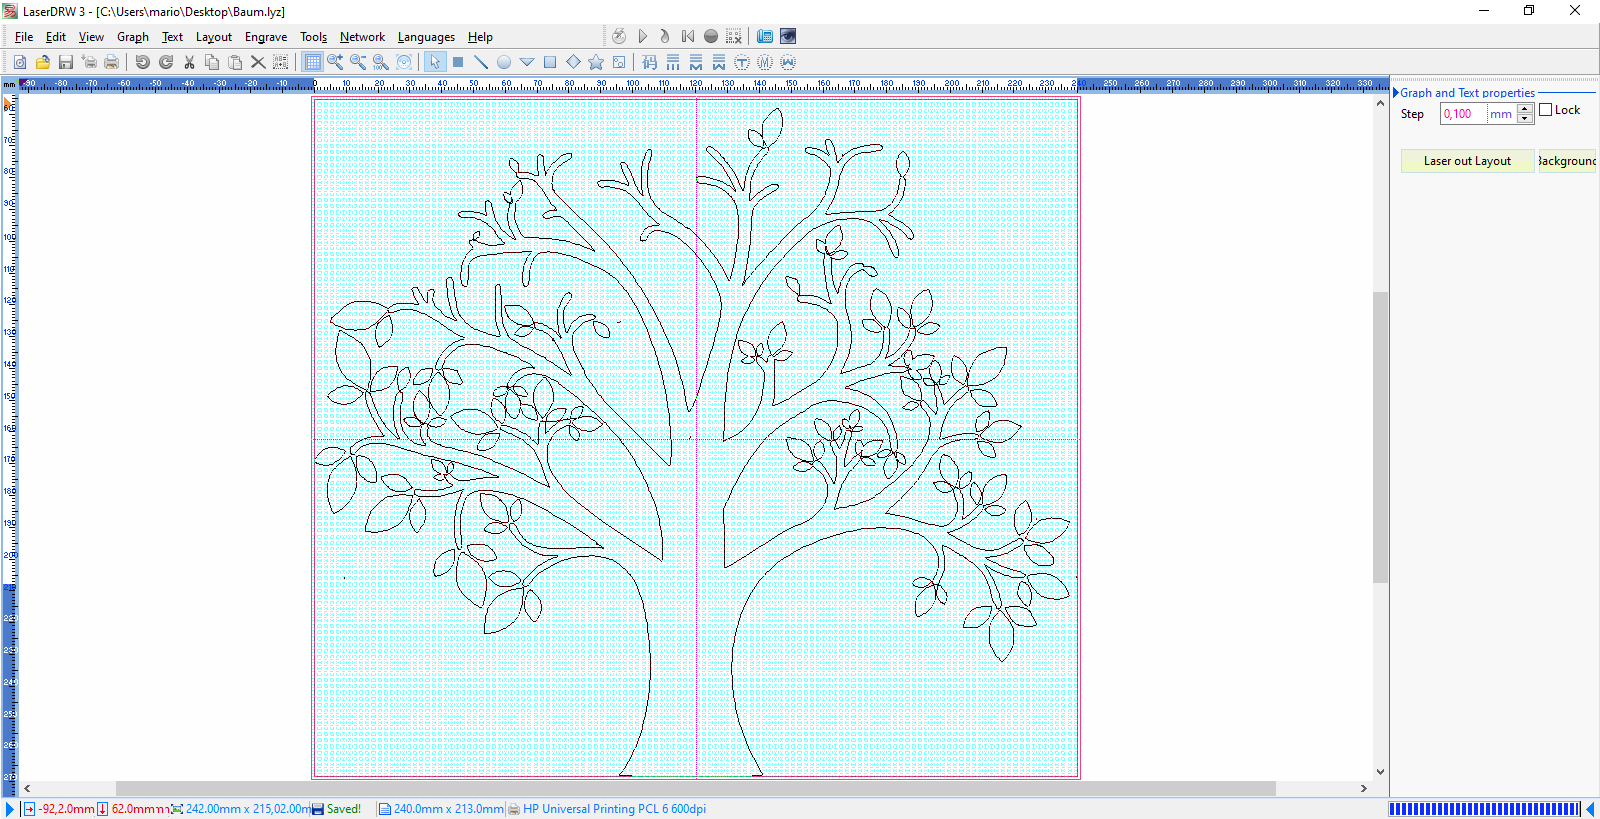Click the skip to start icon
Image resolution: width=1600 pixels, height=819 pixels.
[688, 36]
